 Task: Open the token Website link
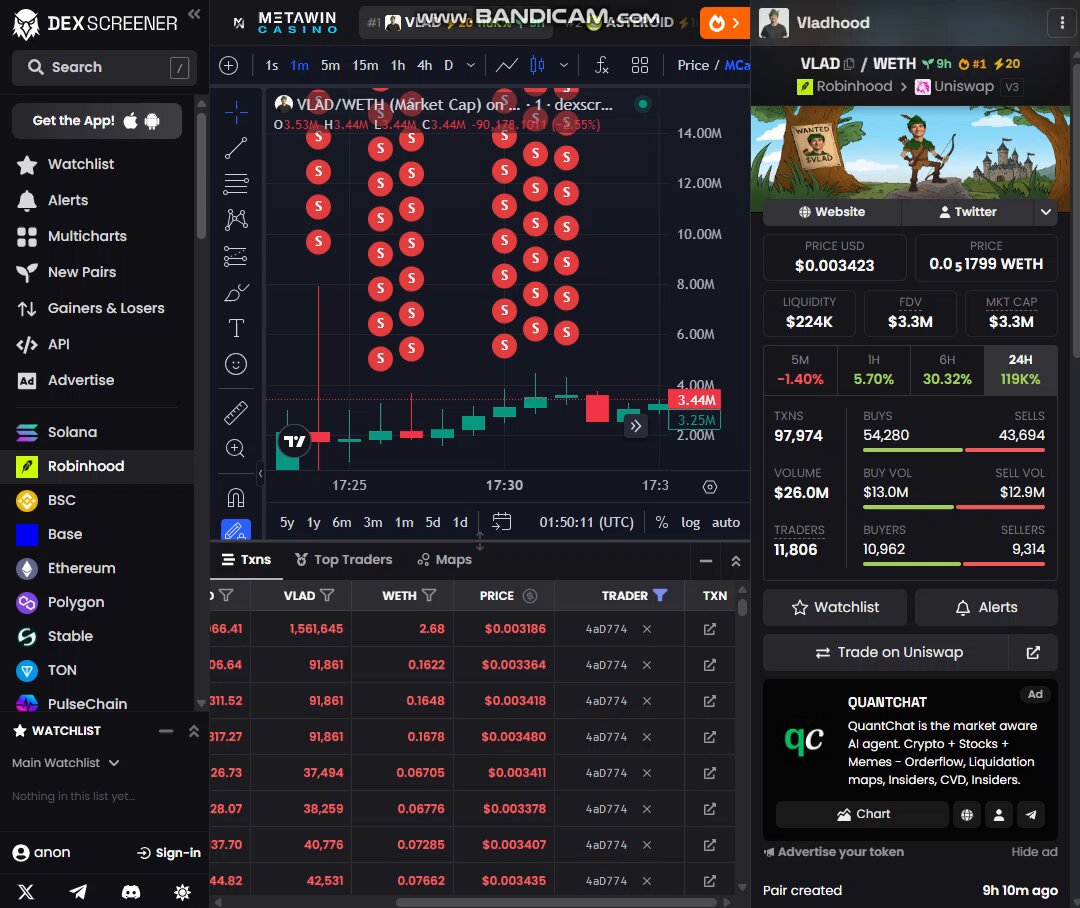point(832,211)
